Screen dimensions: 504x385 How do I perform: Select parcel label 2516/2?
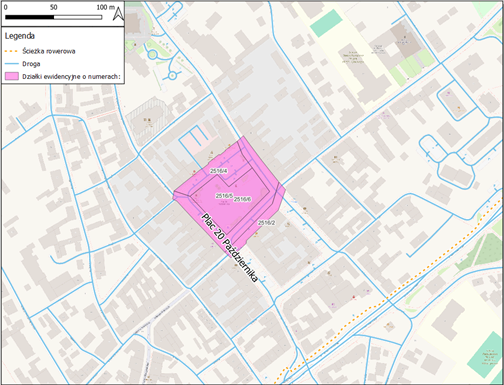pyautogui.click(x=266, y=223)
